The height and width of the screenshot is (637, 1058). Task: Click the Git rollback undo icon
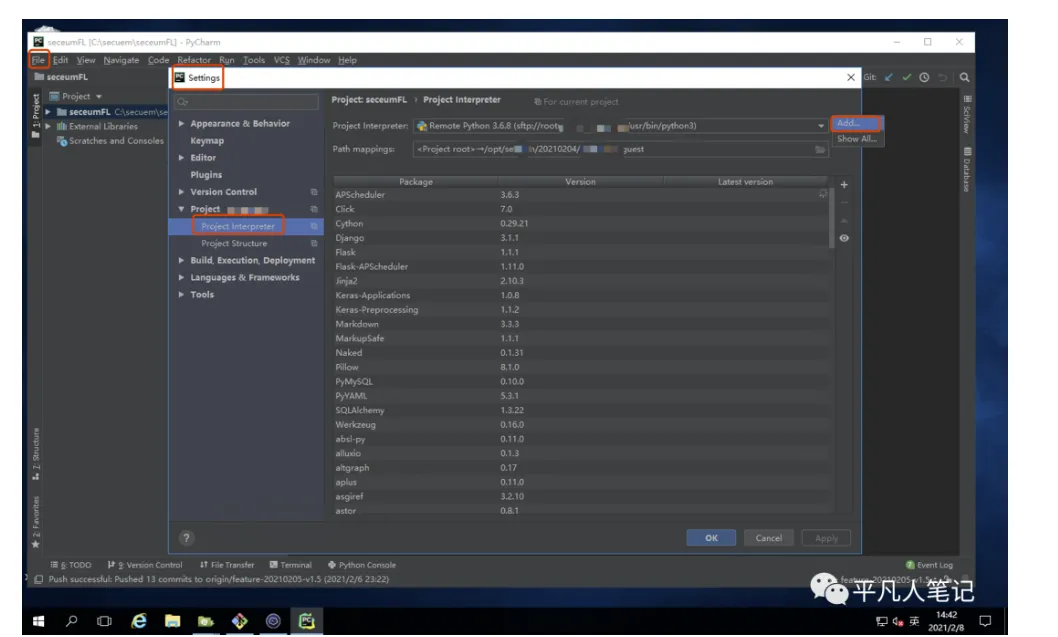[x=943, y=78]
